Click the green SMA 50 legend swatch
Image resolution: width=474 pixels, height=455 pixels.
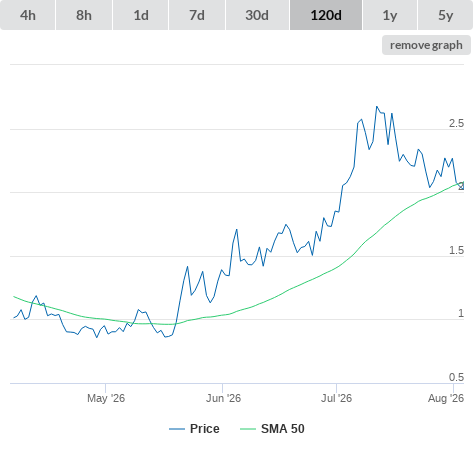(x=248, y=429)
